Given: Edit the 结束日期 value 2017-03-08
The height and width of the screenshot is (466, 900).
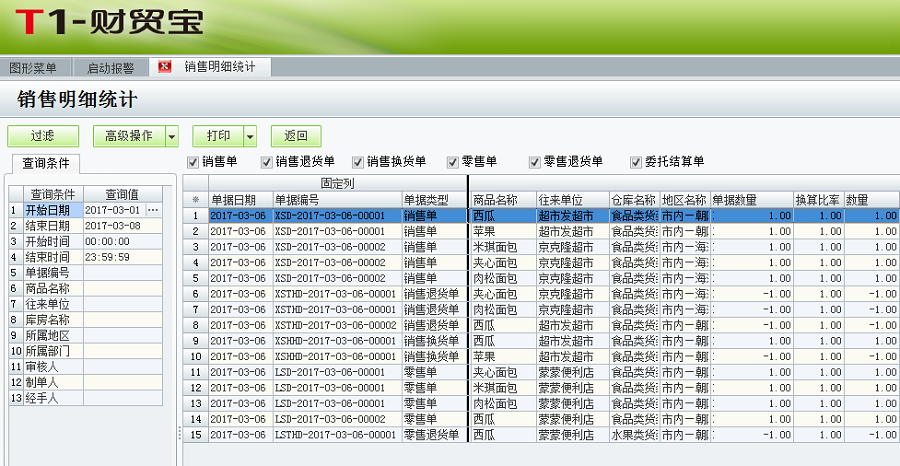Looking at the screenshot, I should [x=123, y=226].
